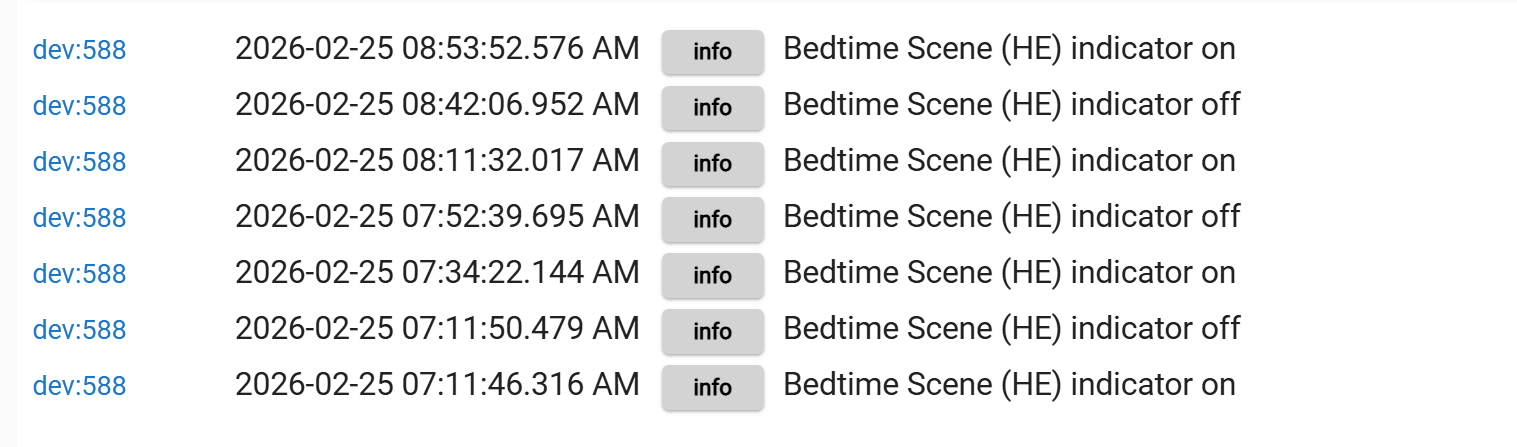Follow dev:588 link on 08:11:32.017 AM row

(79, 162)
